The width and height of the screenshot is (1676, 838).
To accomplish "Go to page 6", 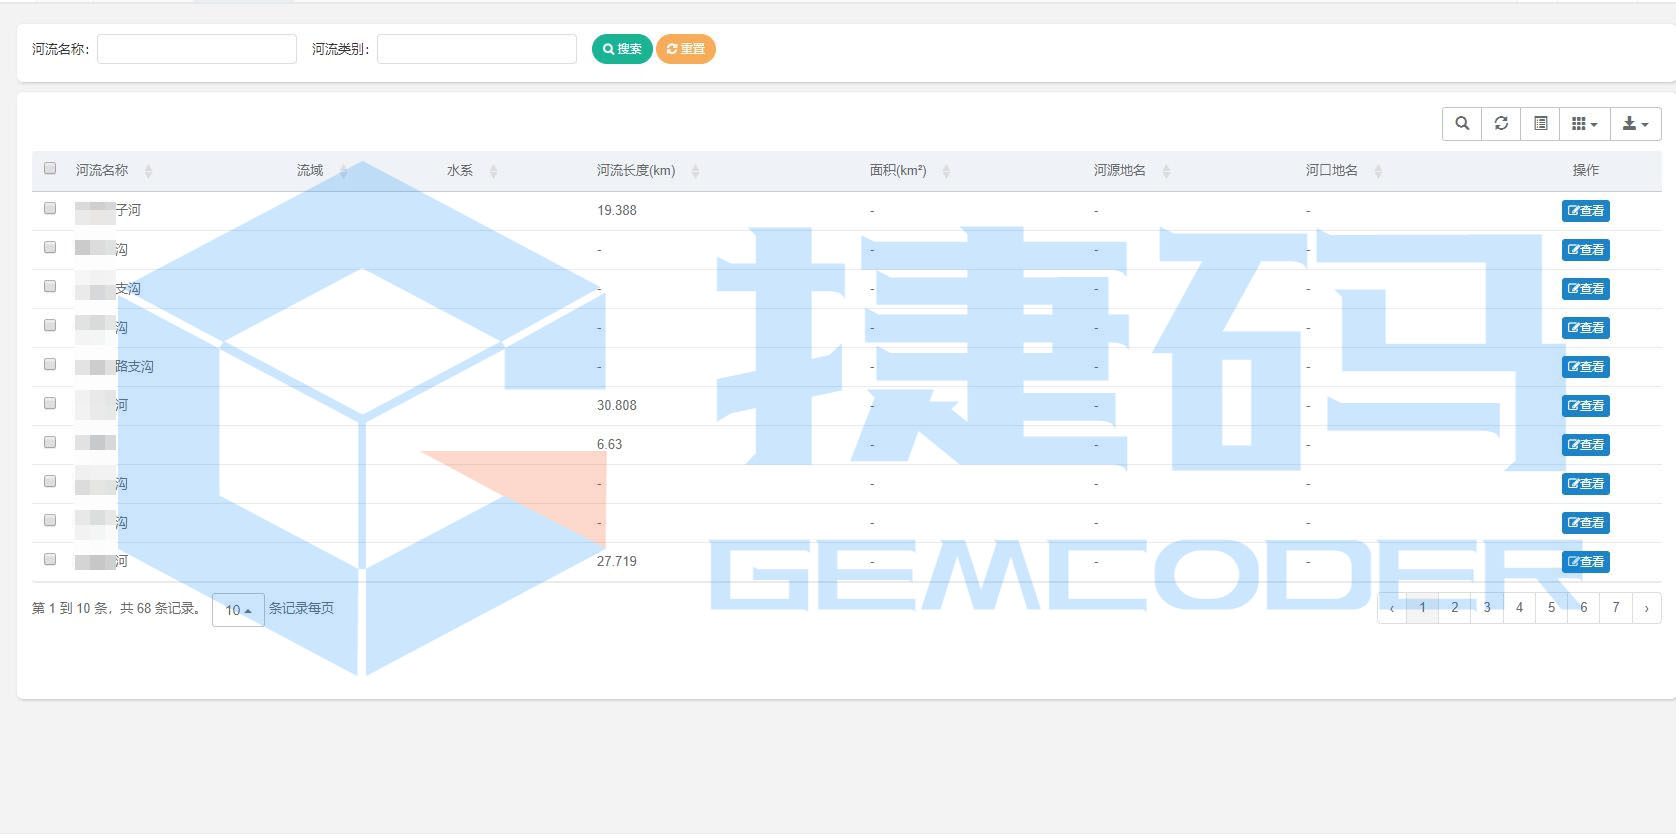I will [x=1583, y=608].
